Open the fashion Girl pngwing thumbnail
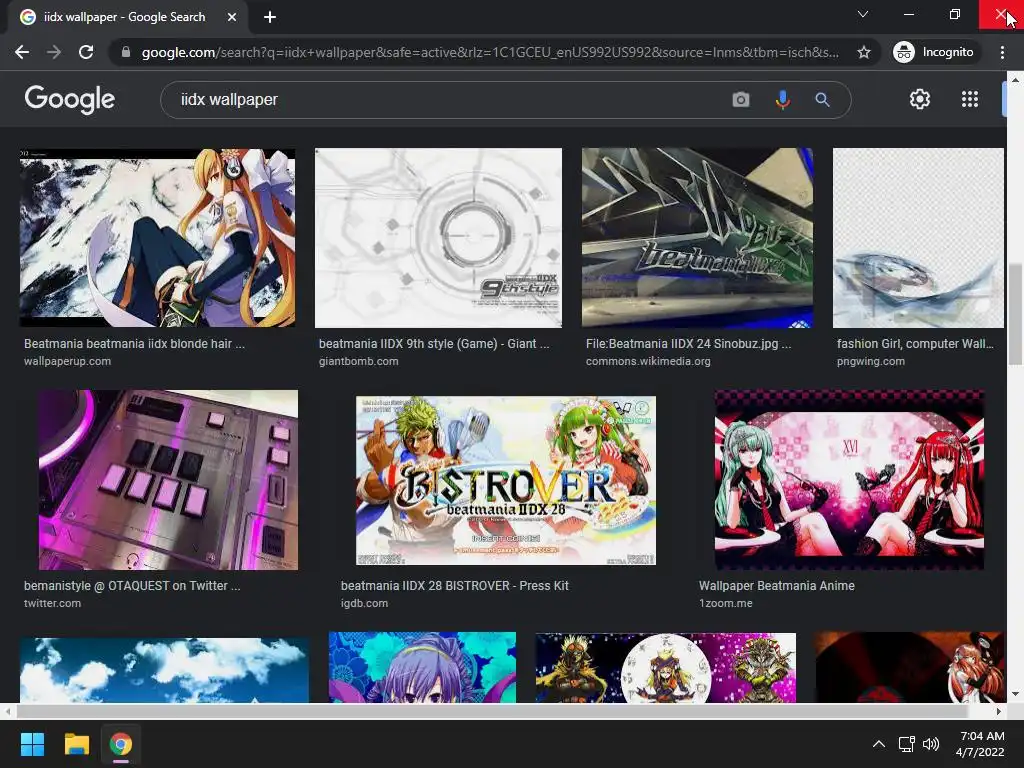 pyautogui.click(x=918, y=238)
